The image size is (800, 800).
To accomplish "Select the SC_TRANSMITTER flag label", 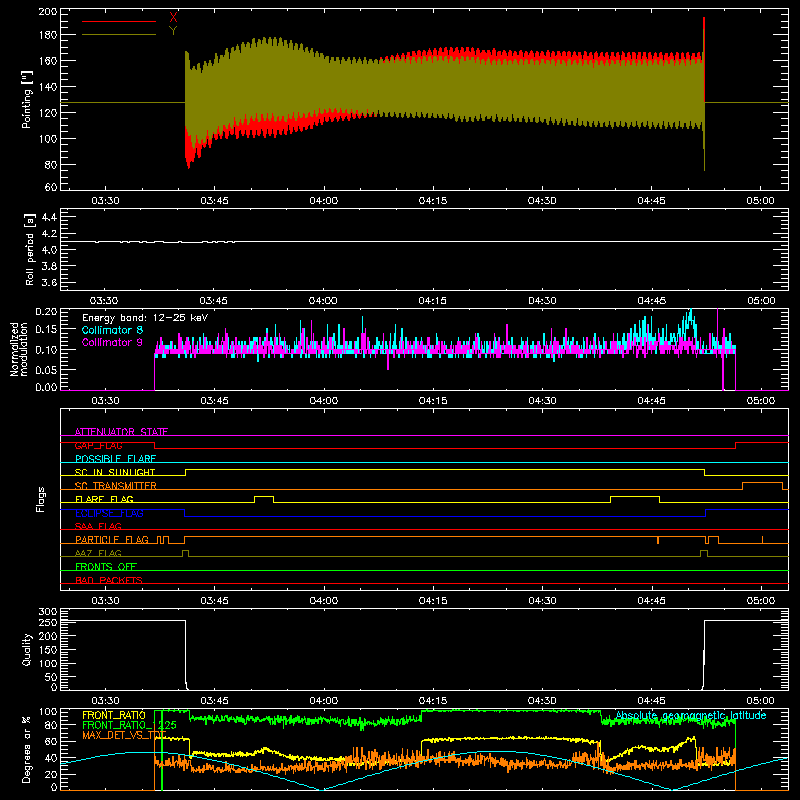I will coord(116,486).
